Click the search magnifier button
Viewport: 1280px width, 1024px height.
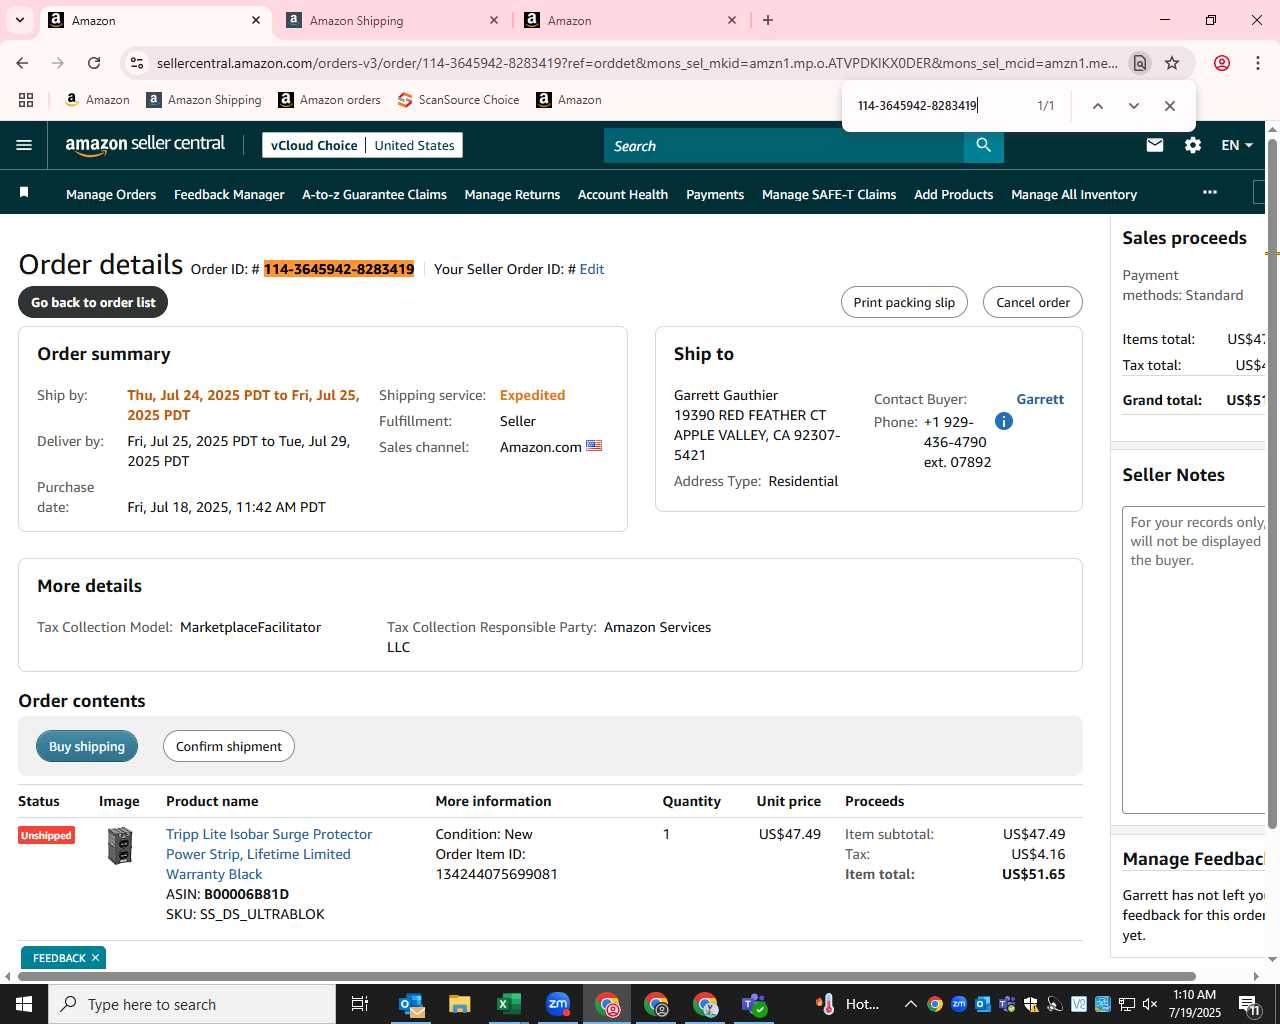click(984, 146)
